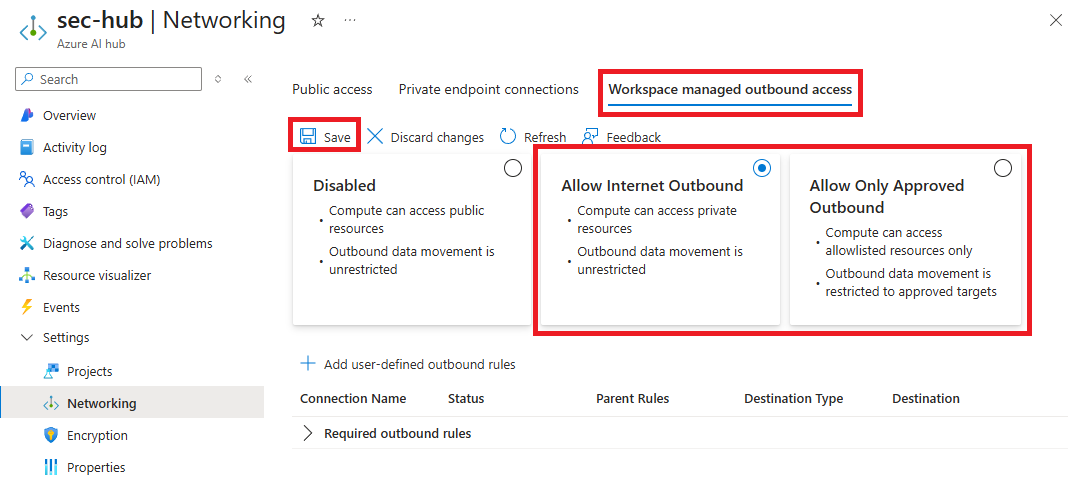Select Networking in the sidebar

pyautogui.click(x=101, y=403)
